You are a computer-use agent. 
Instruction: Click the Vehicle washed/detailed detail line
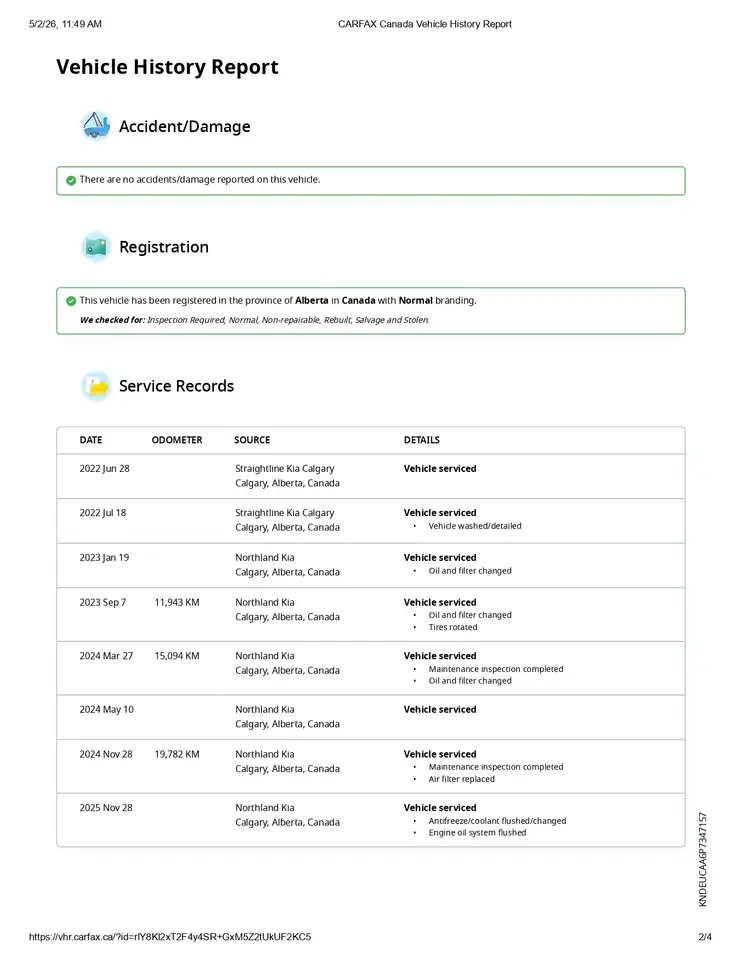[x=475, y=526]
